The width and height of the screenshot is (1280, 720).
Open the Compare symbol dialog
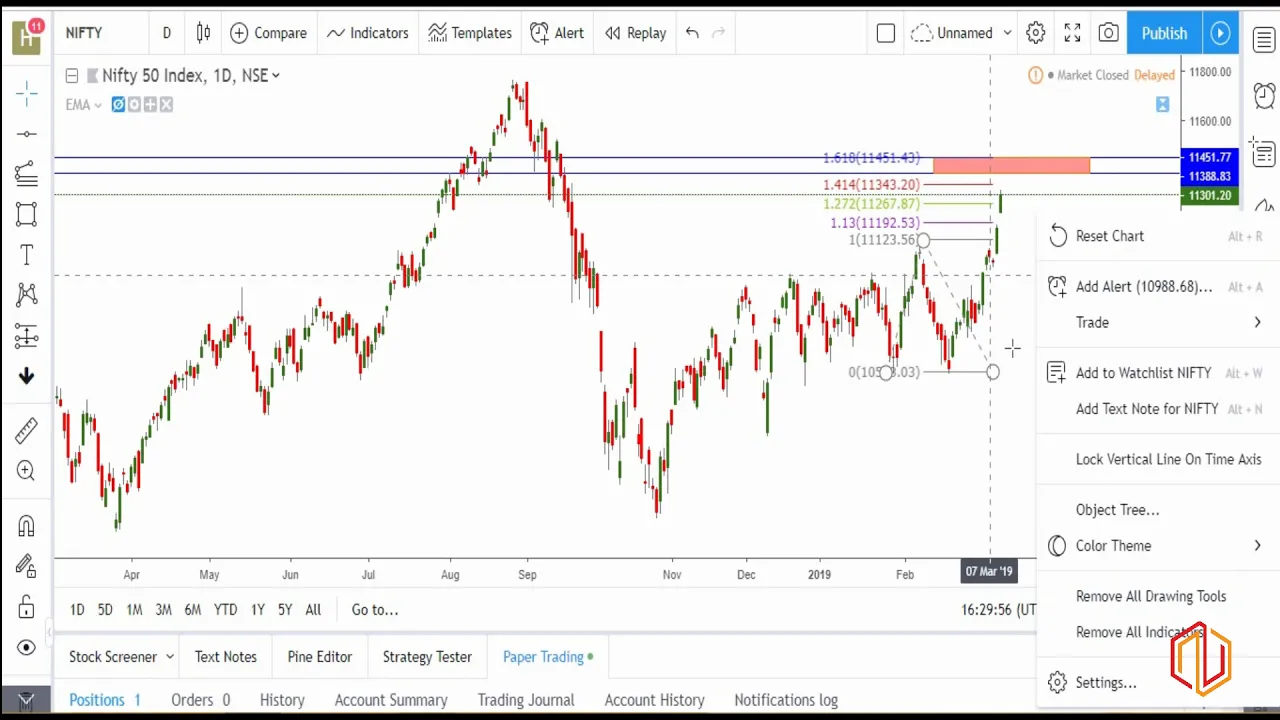click(268, 33)
